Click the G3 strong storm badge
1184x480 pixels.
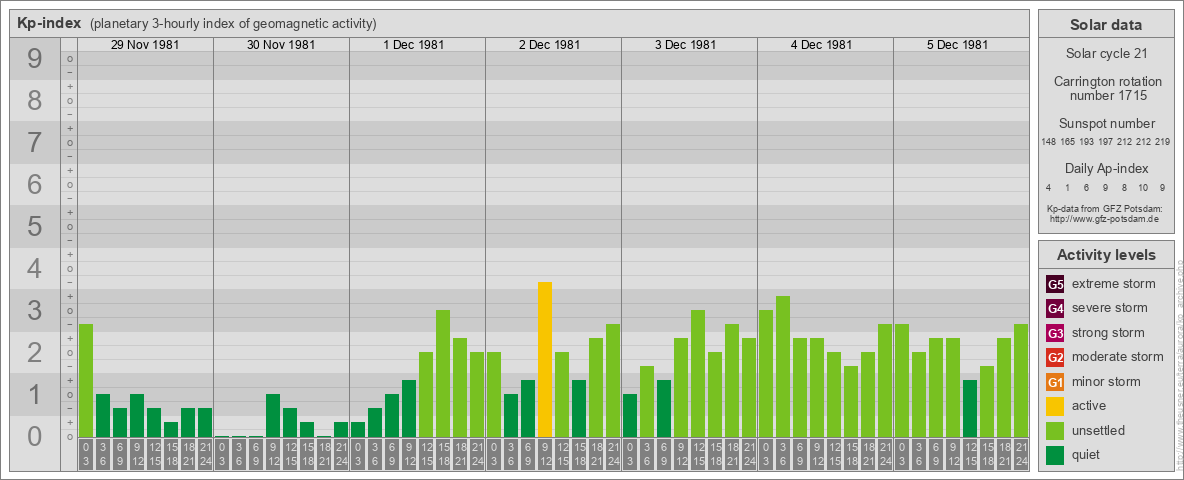coord(1055,333)
